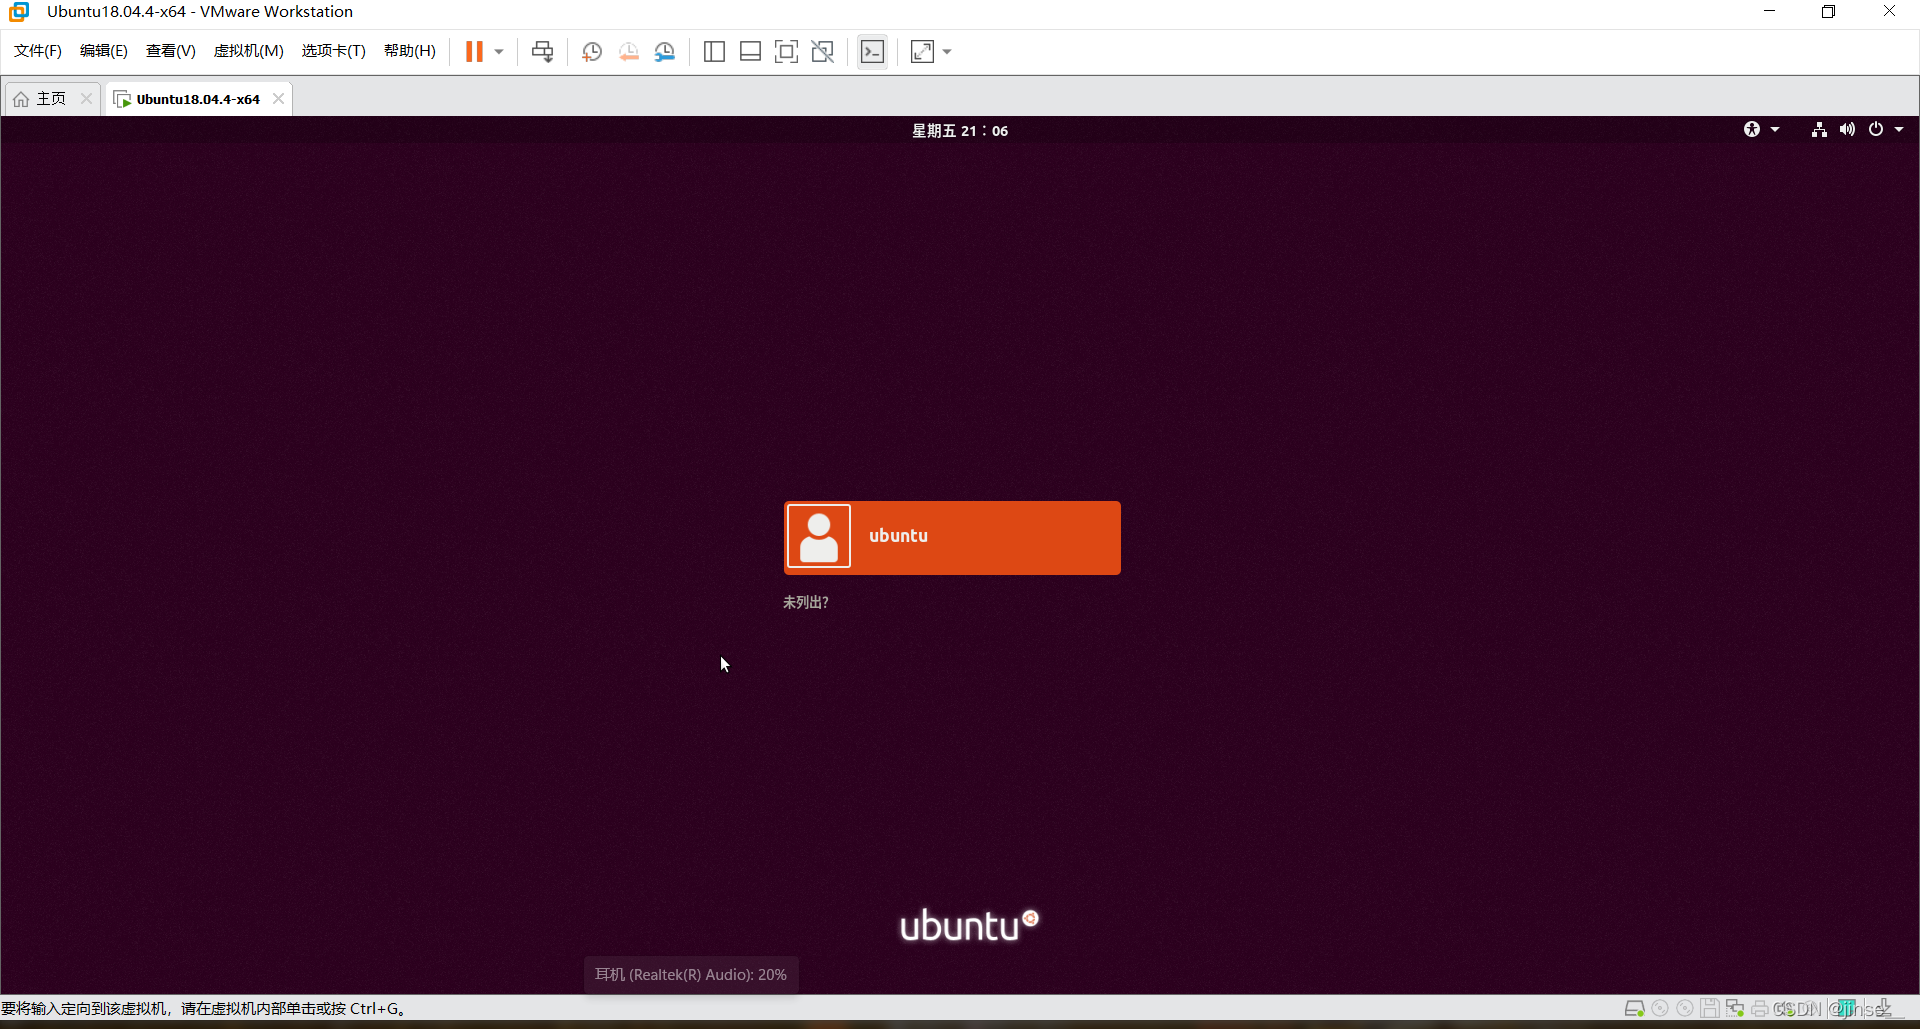Click the VMware Workstation app icon in title bar
Screen dimensions: 1920x1029
(19, 12)
